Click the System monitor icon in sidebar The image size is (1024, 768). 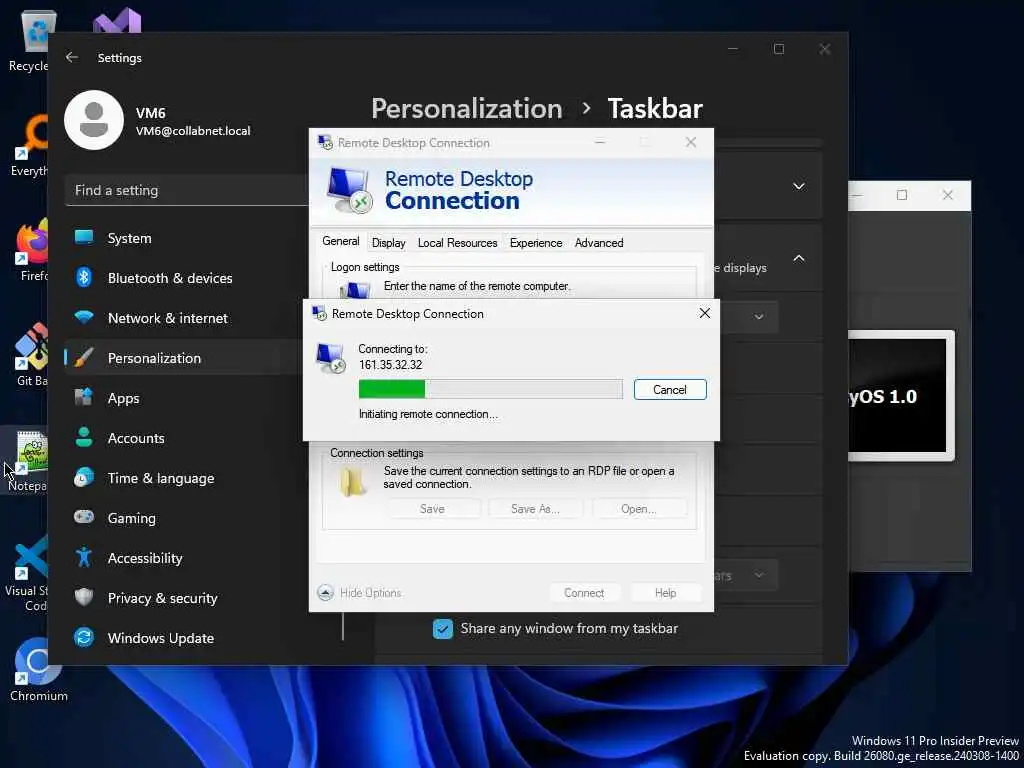84,237
